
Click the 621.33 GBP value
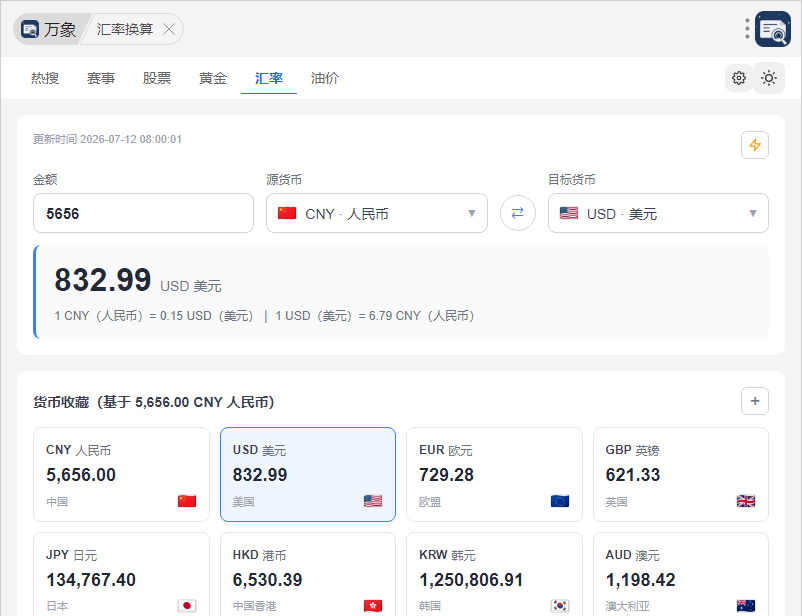[633, 475]
